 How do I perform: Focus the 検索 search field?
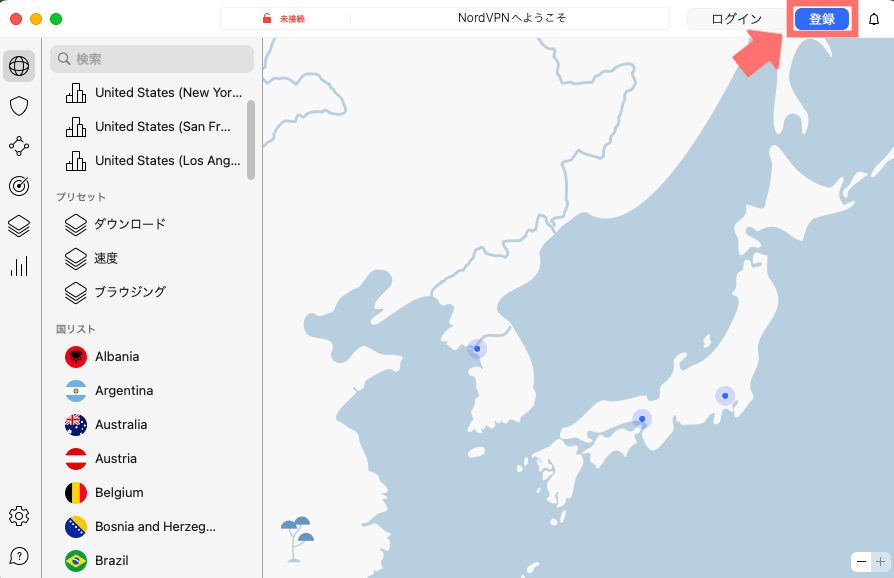[152, 59]
